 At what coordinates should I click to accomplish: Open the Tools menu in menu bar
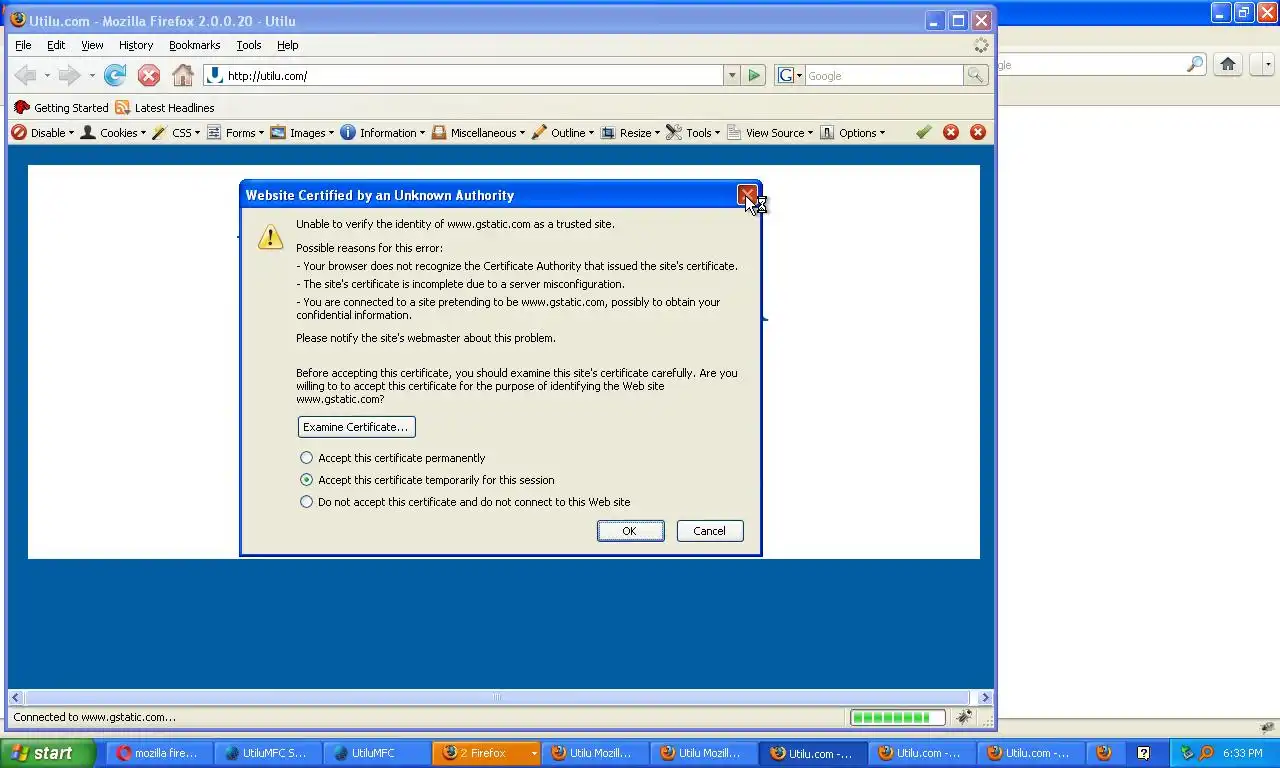(249, 45)
